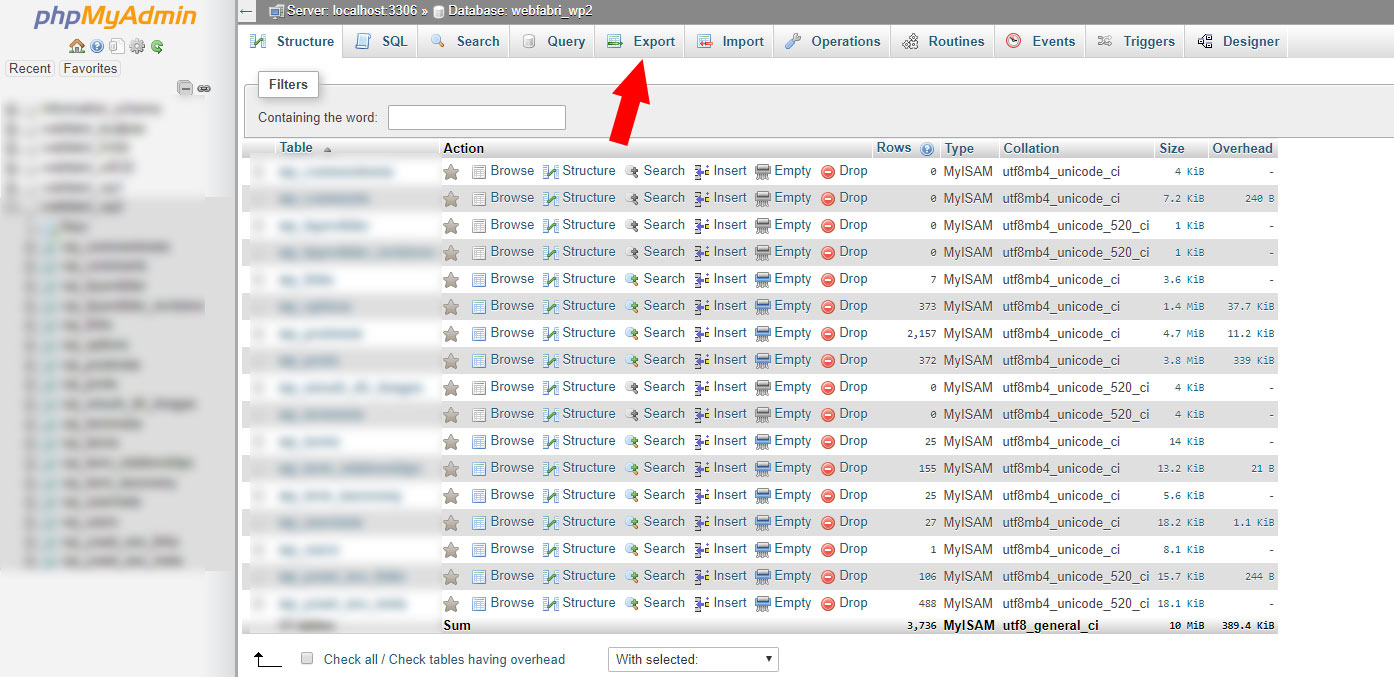Click MySQL documentation page icon in sidebar
Image resolution: width=1394 pixels, height=677 pixels.
pos(117,46)
